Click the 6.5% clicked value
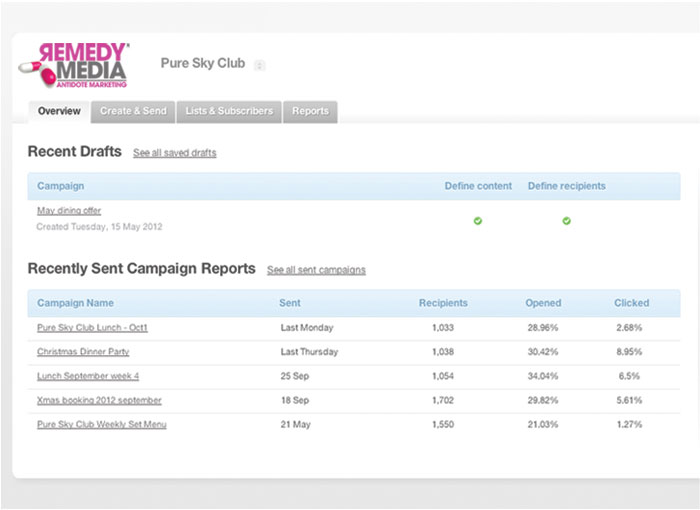The height and width of the screenshot is (510, 700). pos(629,376)
